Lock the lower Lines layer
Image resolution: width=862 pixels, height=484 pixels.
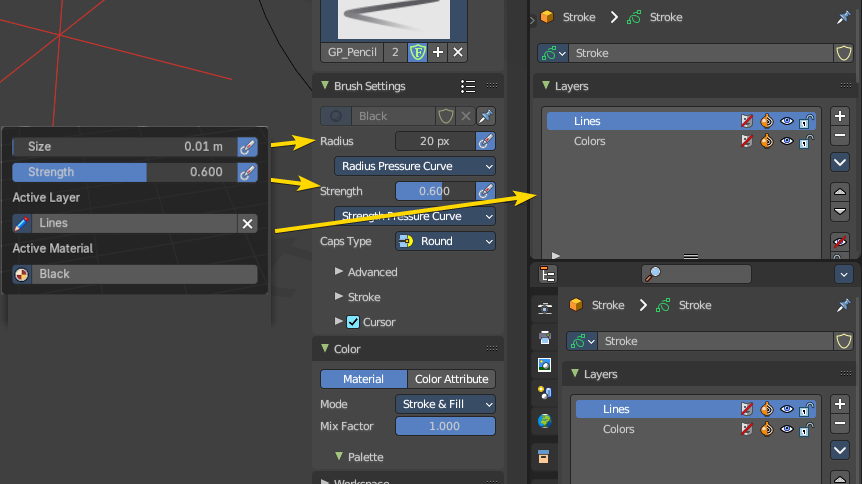pyautogui.click(x=806, y=409)
